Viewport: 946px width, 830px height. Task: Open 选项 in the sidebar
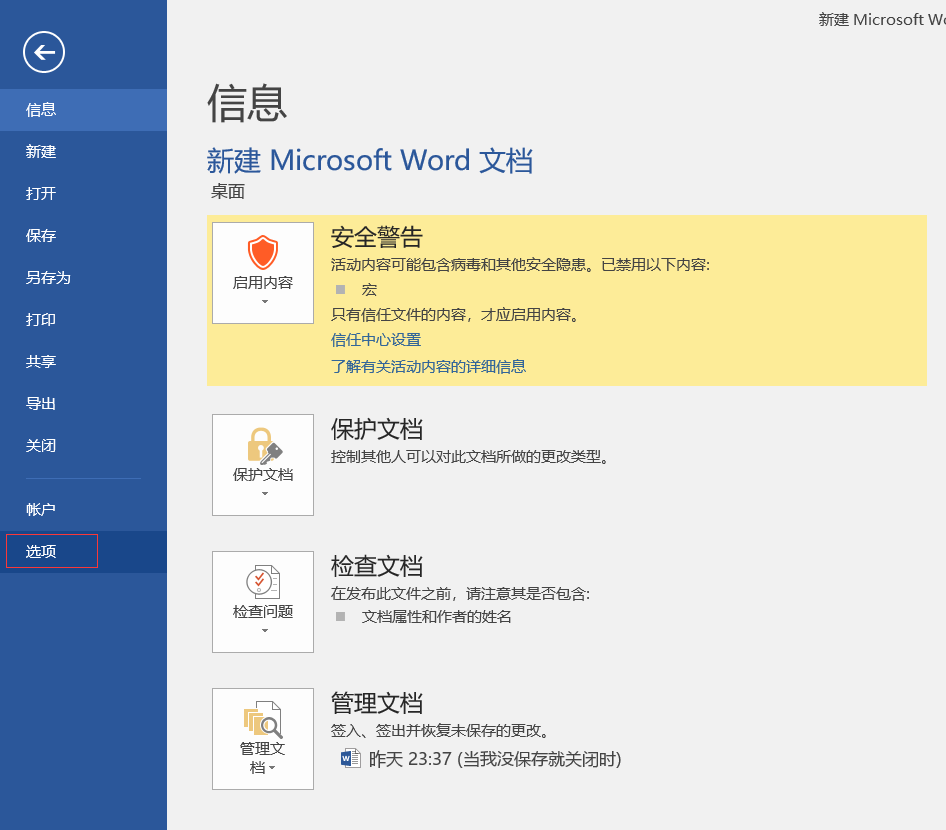pos(83,552)
